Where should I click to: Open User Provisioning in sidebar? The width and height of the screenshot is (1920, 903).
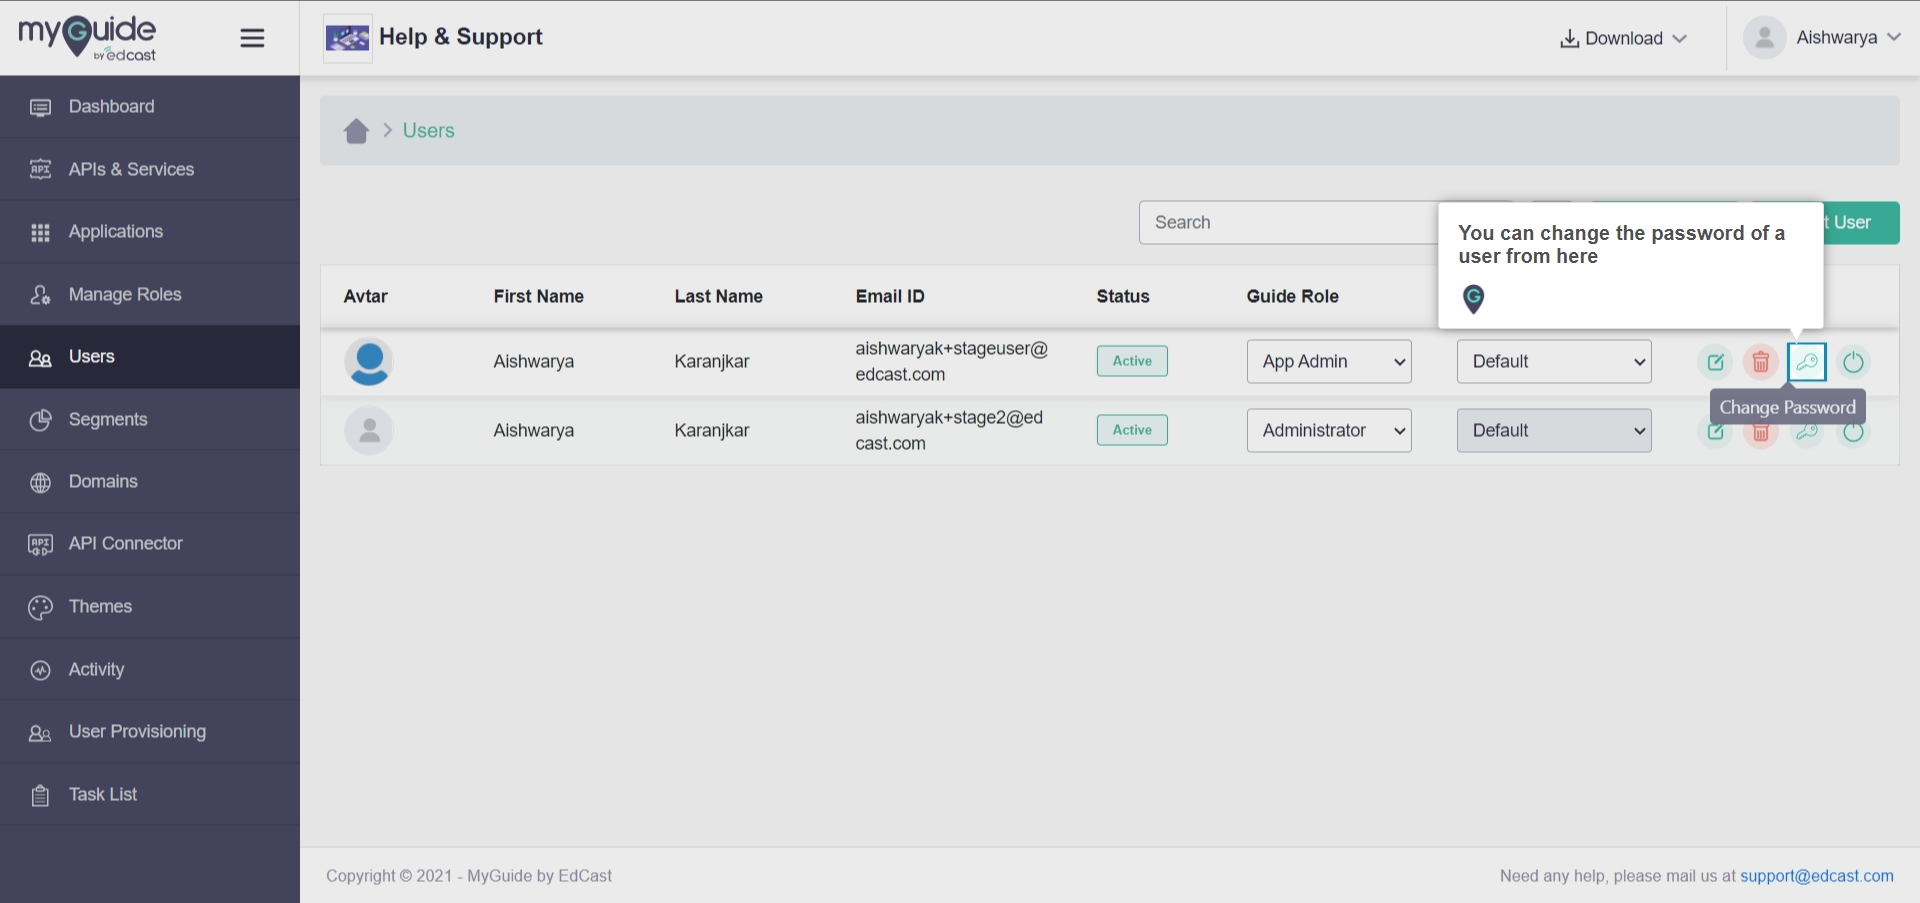point(150,732)
